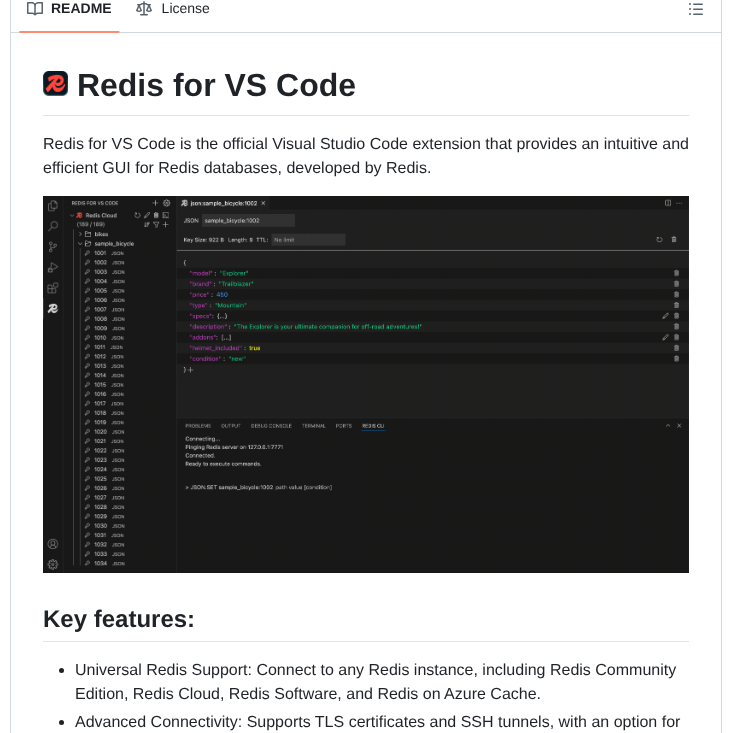
Task: Delete the key using the header trash icon
Action: 674,240
